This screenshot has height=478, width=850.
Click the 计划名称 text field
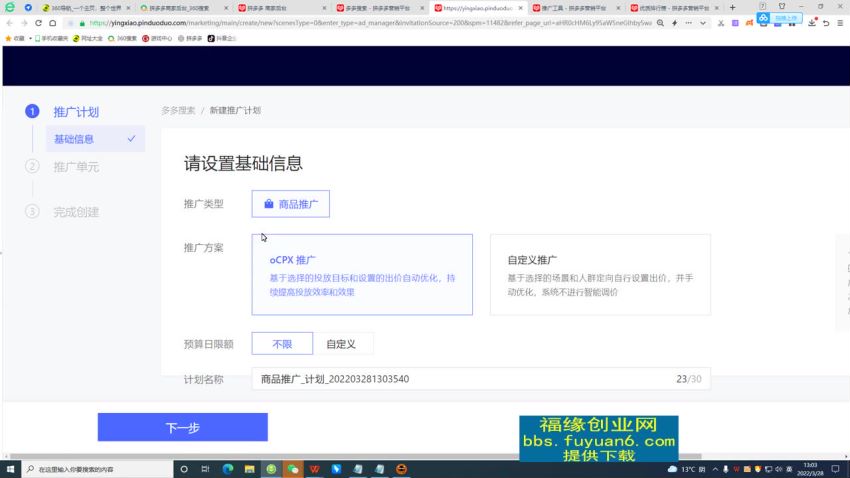[460, 379]
